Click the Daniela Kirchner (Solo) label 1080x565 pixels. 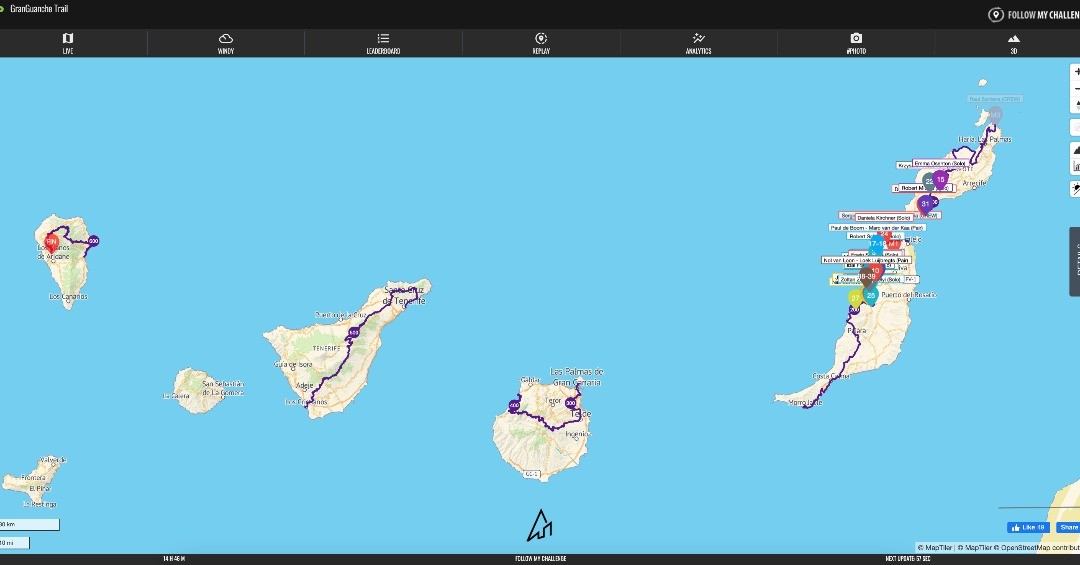click(x=884, y=218)
